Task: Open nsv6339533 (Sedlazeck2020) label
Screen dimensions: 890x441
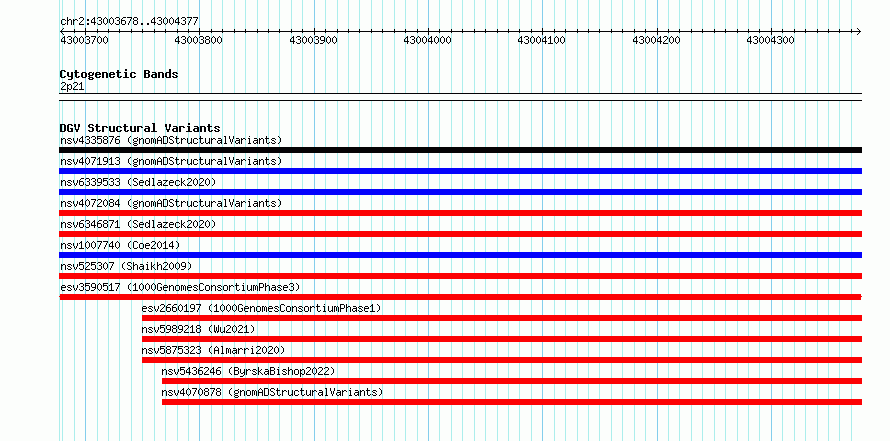Action: (x=138, y=182)
